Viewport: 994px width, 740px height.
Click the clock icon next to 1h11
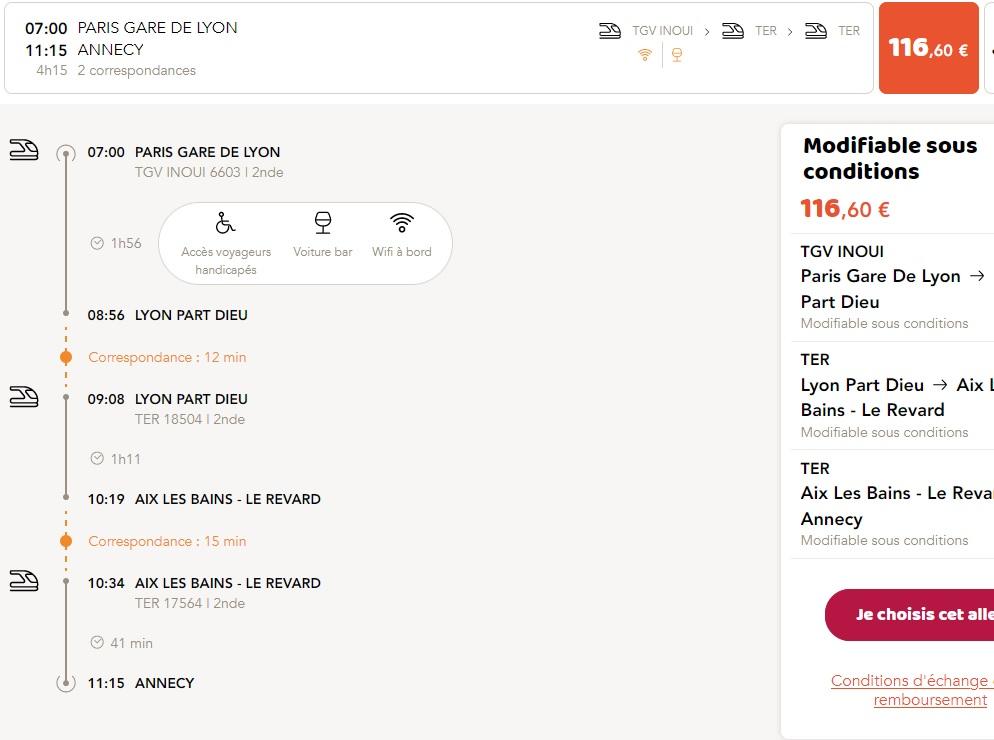97,458
